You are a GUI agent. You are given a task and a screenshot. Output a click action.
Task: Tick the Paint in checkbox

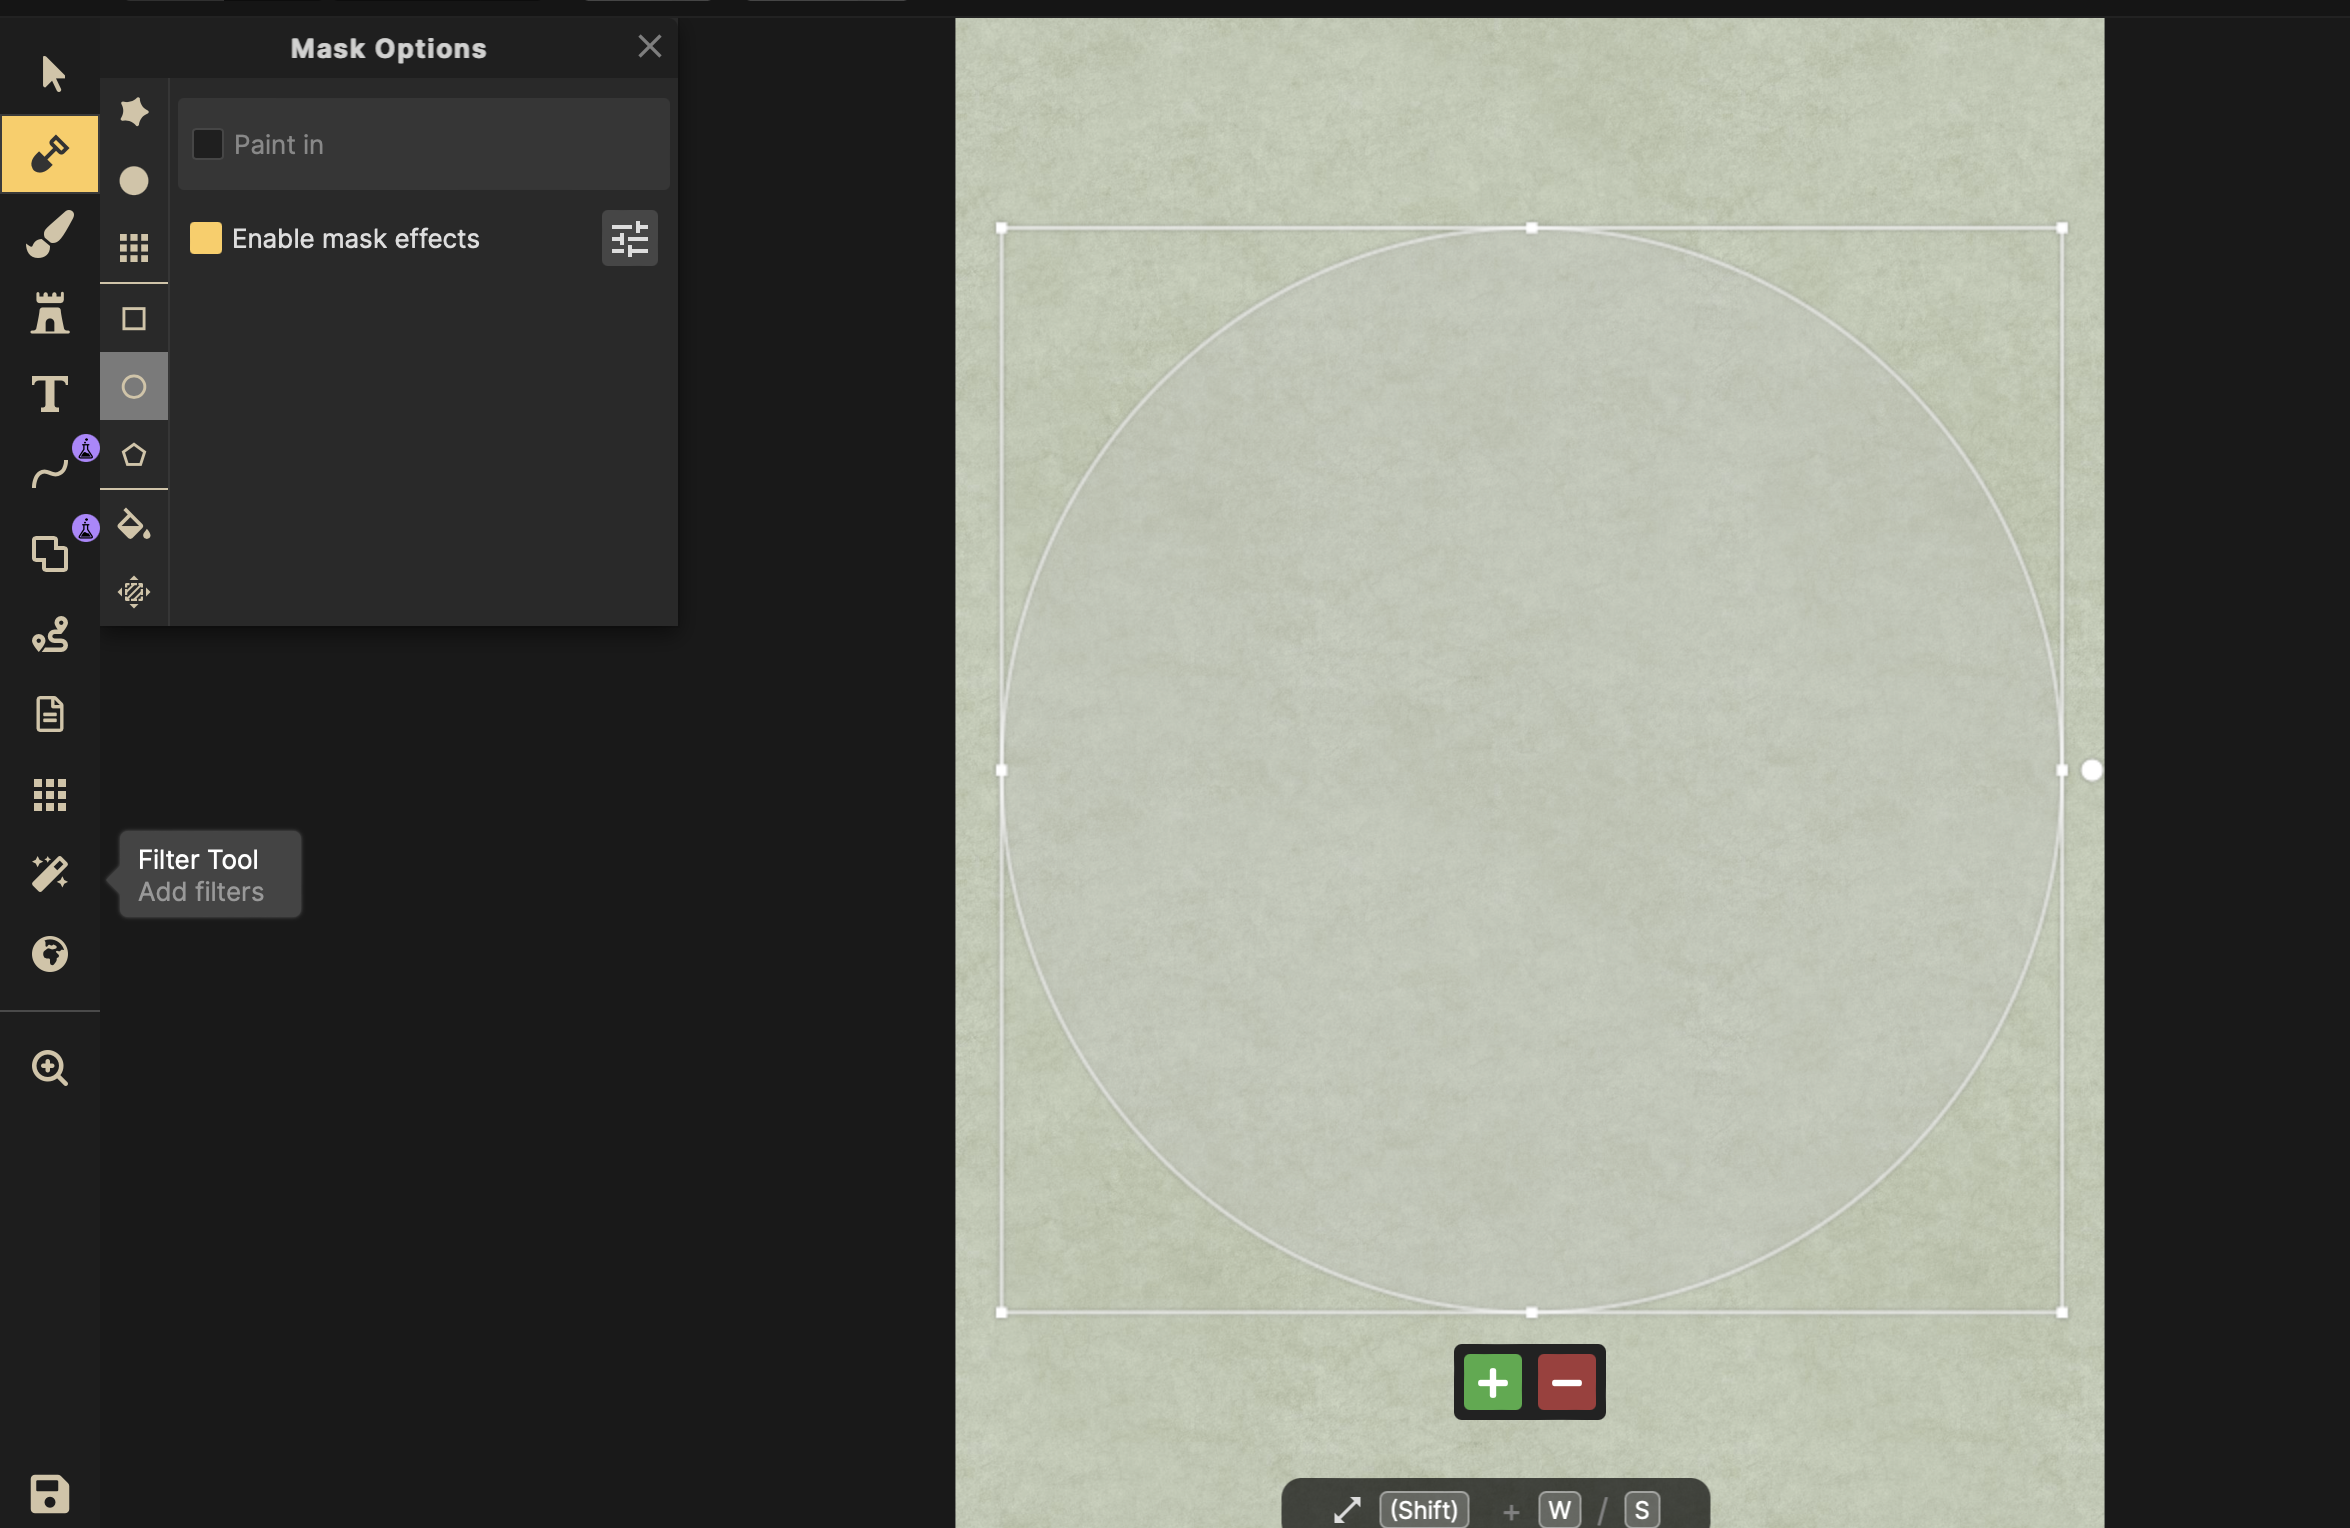[207, 144]
